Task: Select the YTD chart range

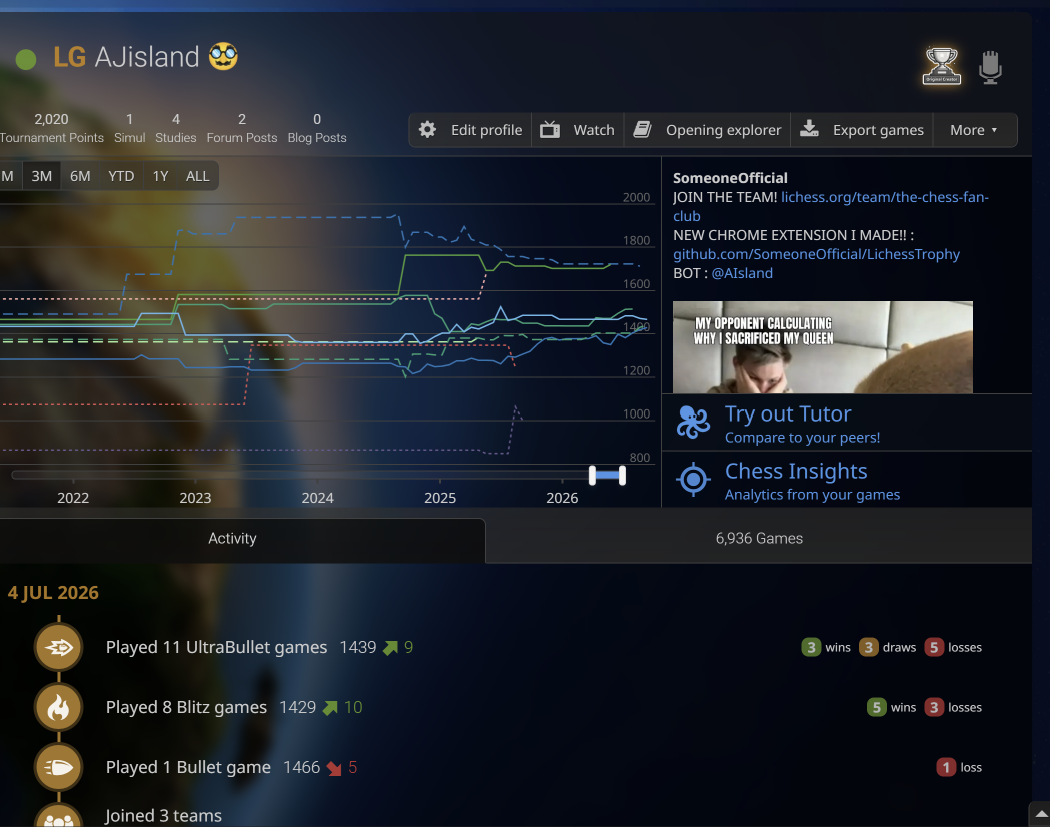Action: [x=121, y=176]
